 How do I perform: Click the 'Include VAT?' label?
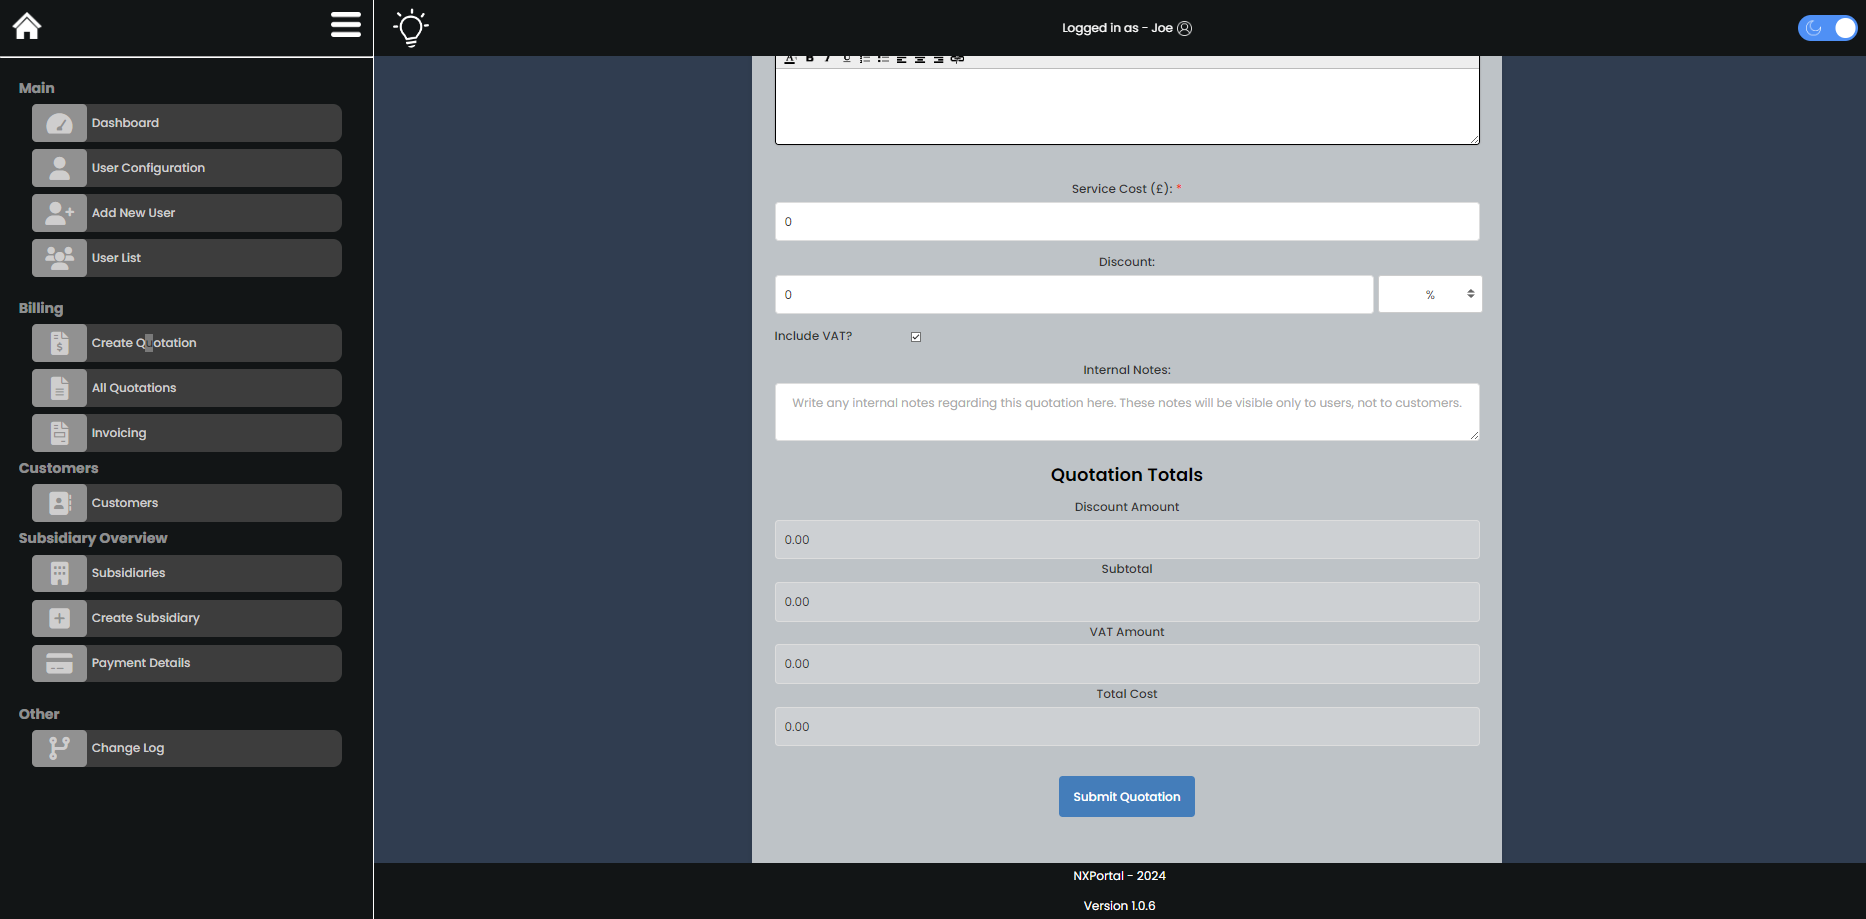point(813,336)
